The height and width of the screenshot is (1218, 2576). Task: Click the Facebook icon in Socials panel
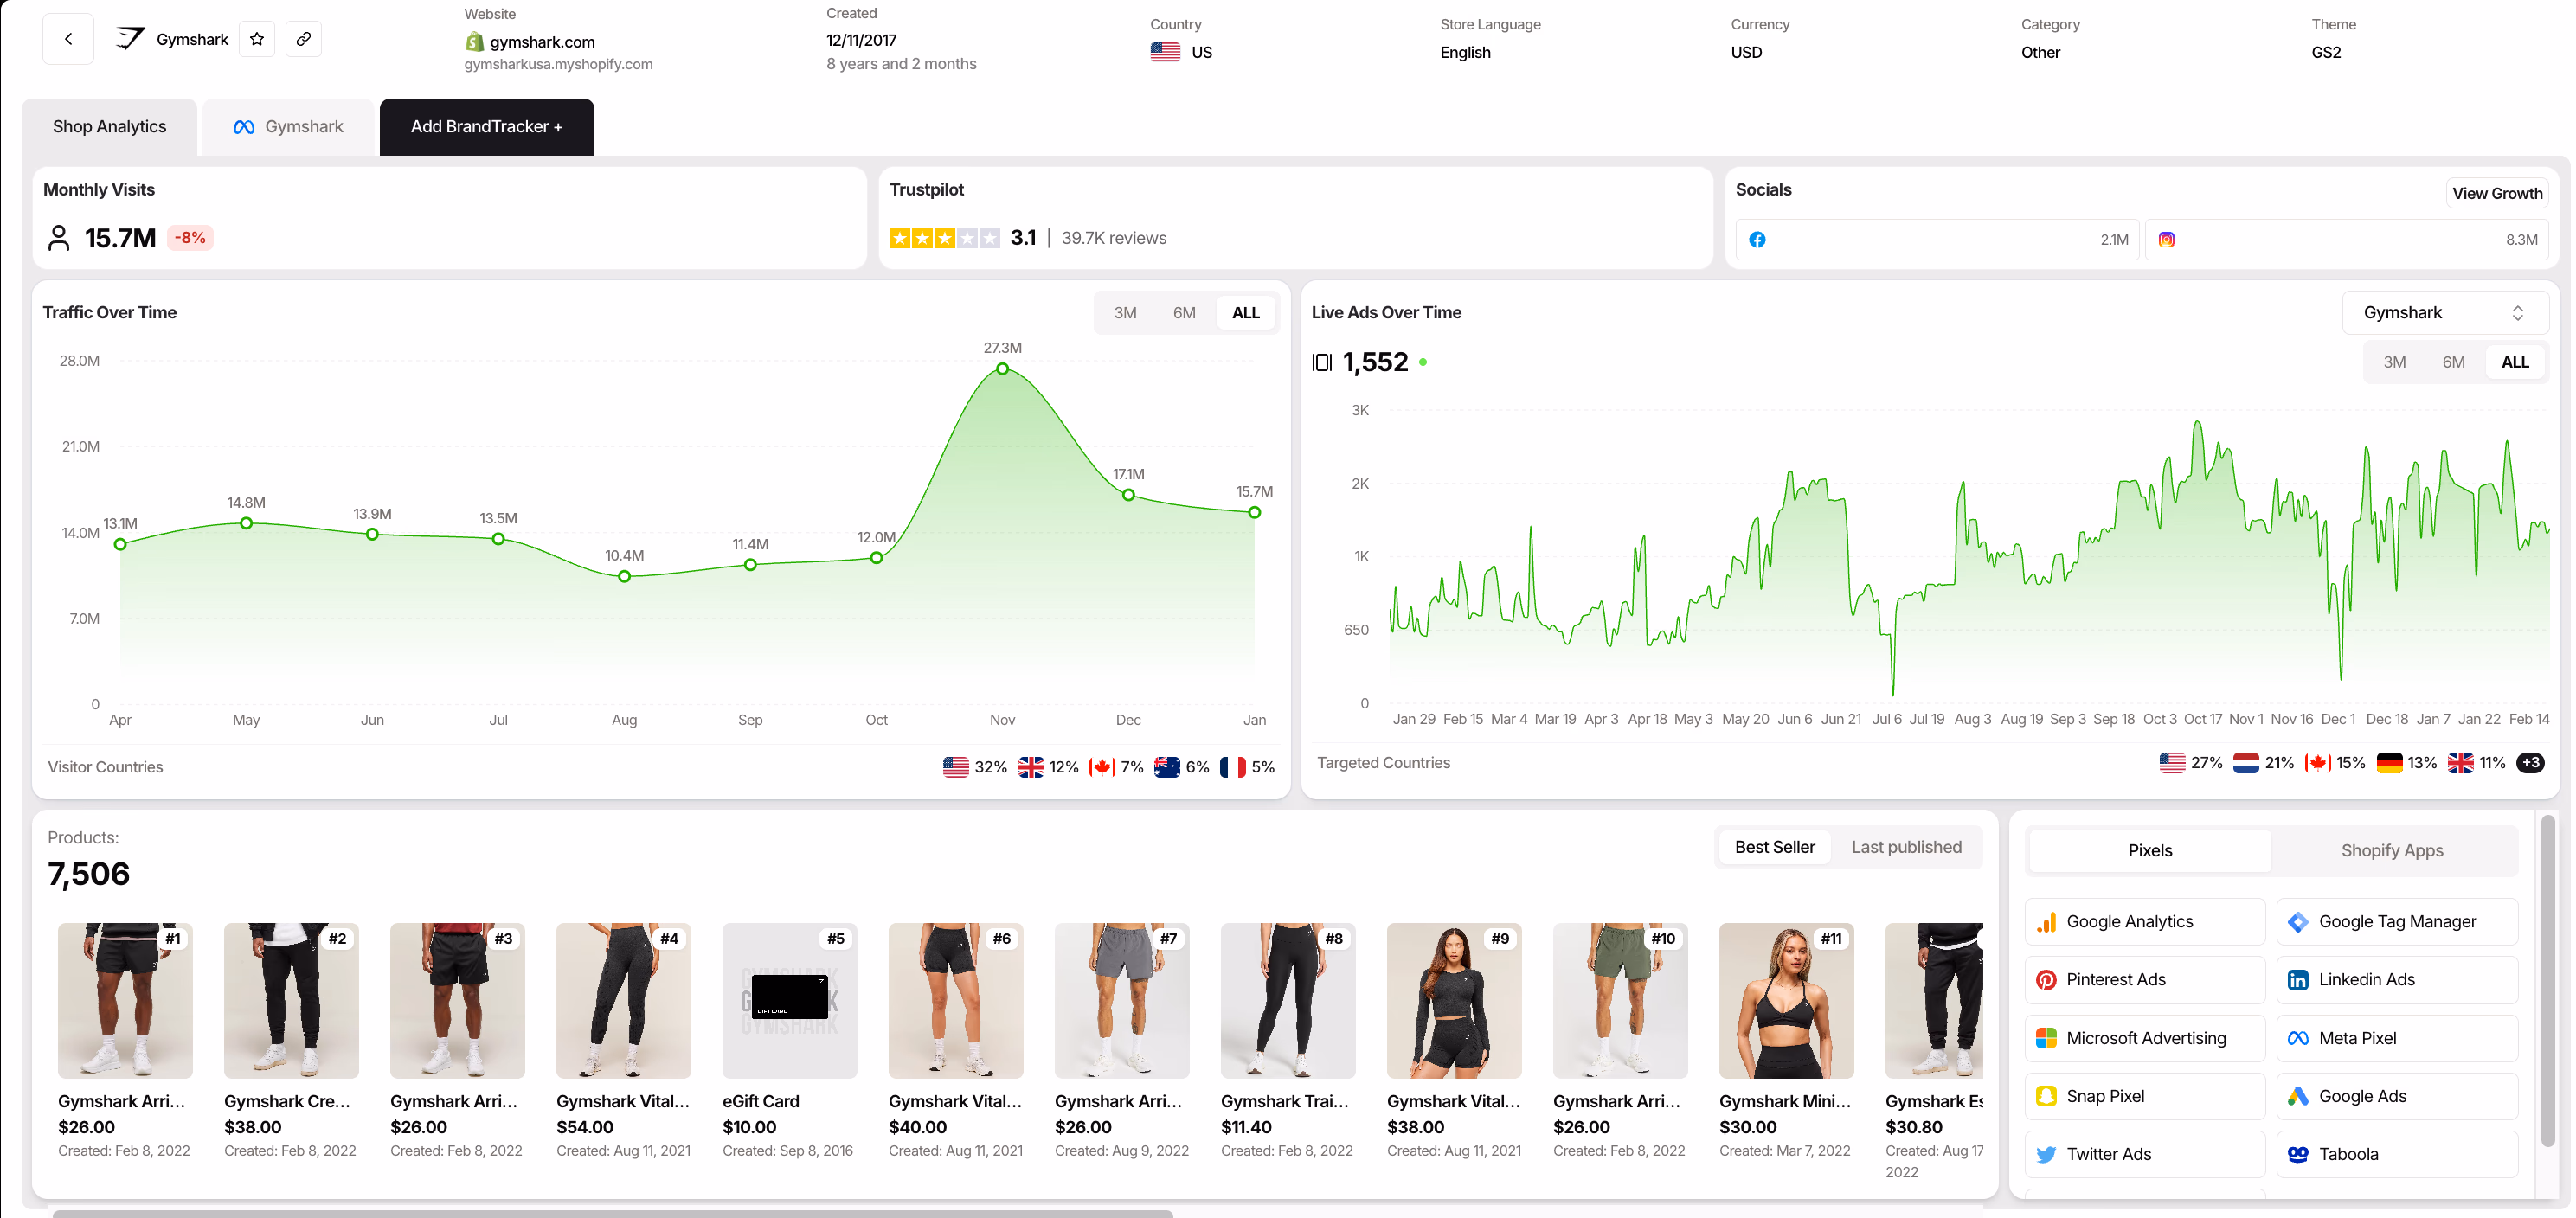[1758, 239]
